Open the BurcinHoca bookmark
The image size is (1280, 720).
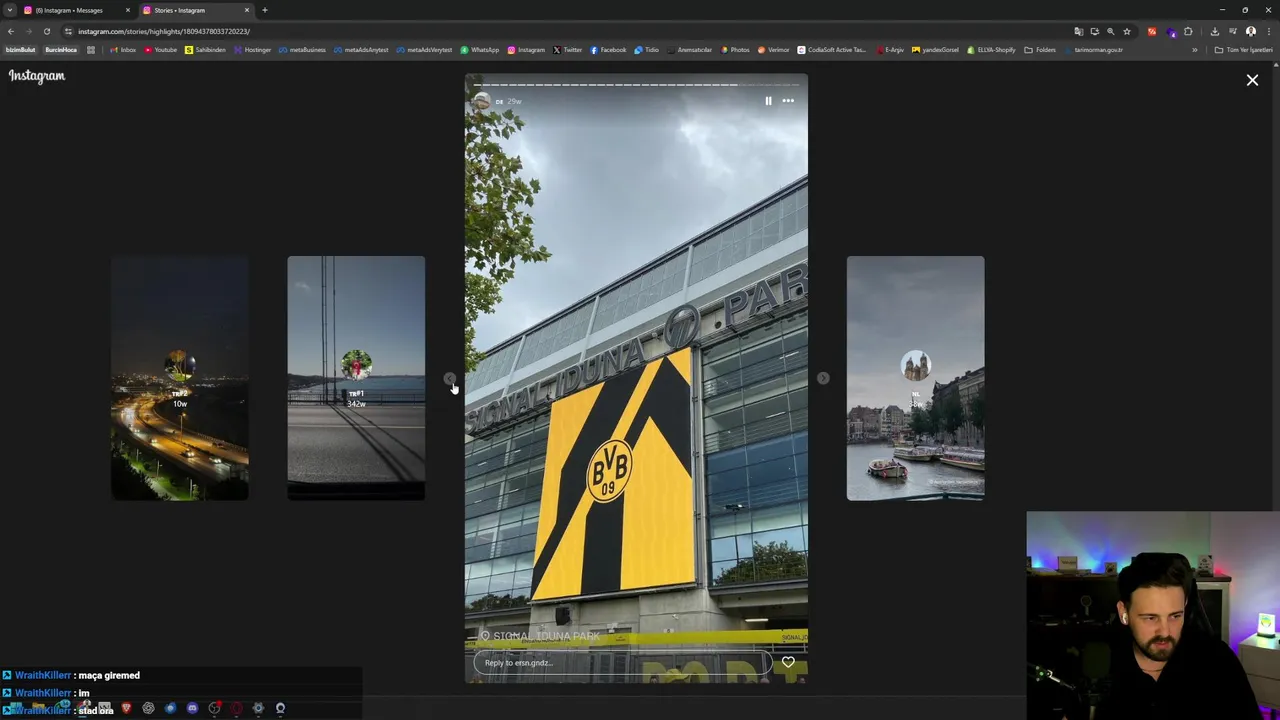(61, 50)
